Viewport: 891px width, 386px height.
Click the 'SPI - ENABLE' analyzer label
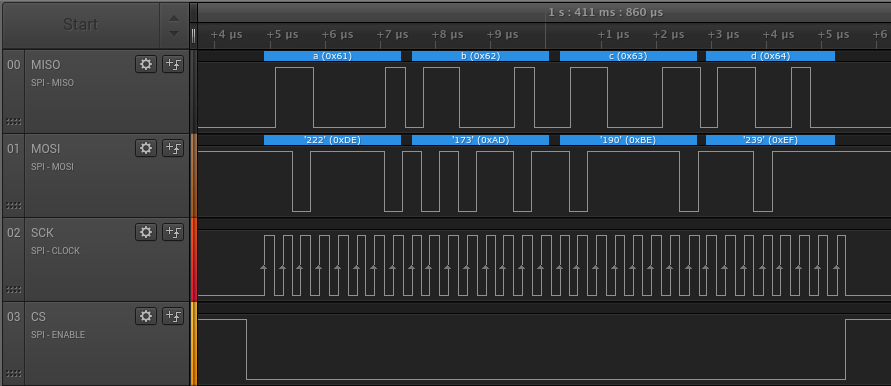58,335
